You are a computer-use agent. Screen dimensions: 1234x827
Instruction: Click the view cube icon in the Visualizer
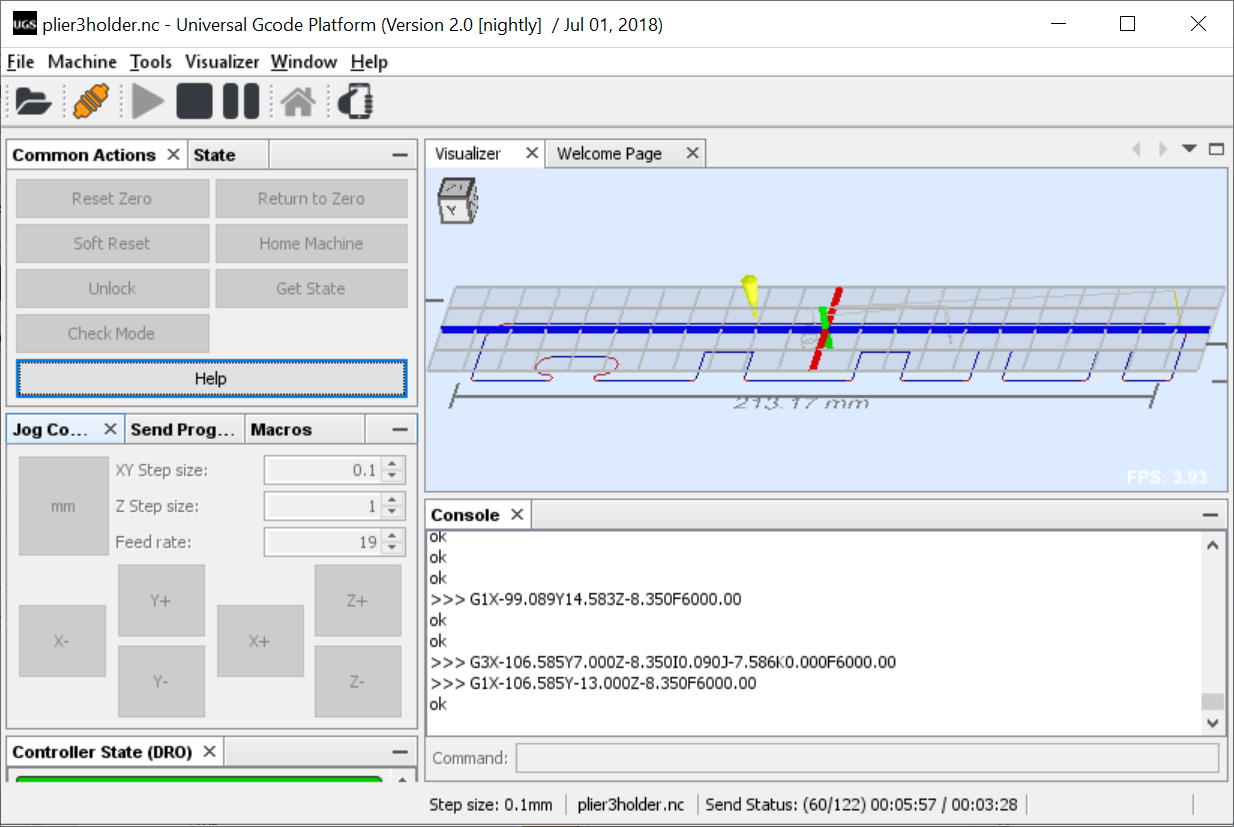456,201
